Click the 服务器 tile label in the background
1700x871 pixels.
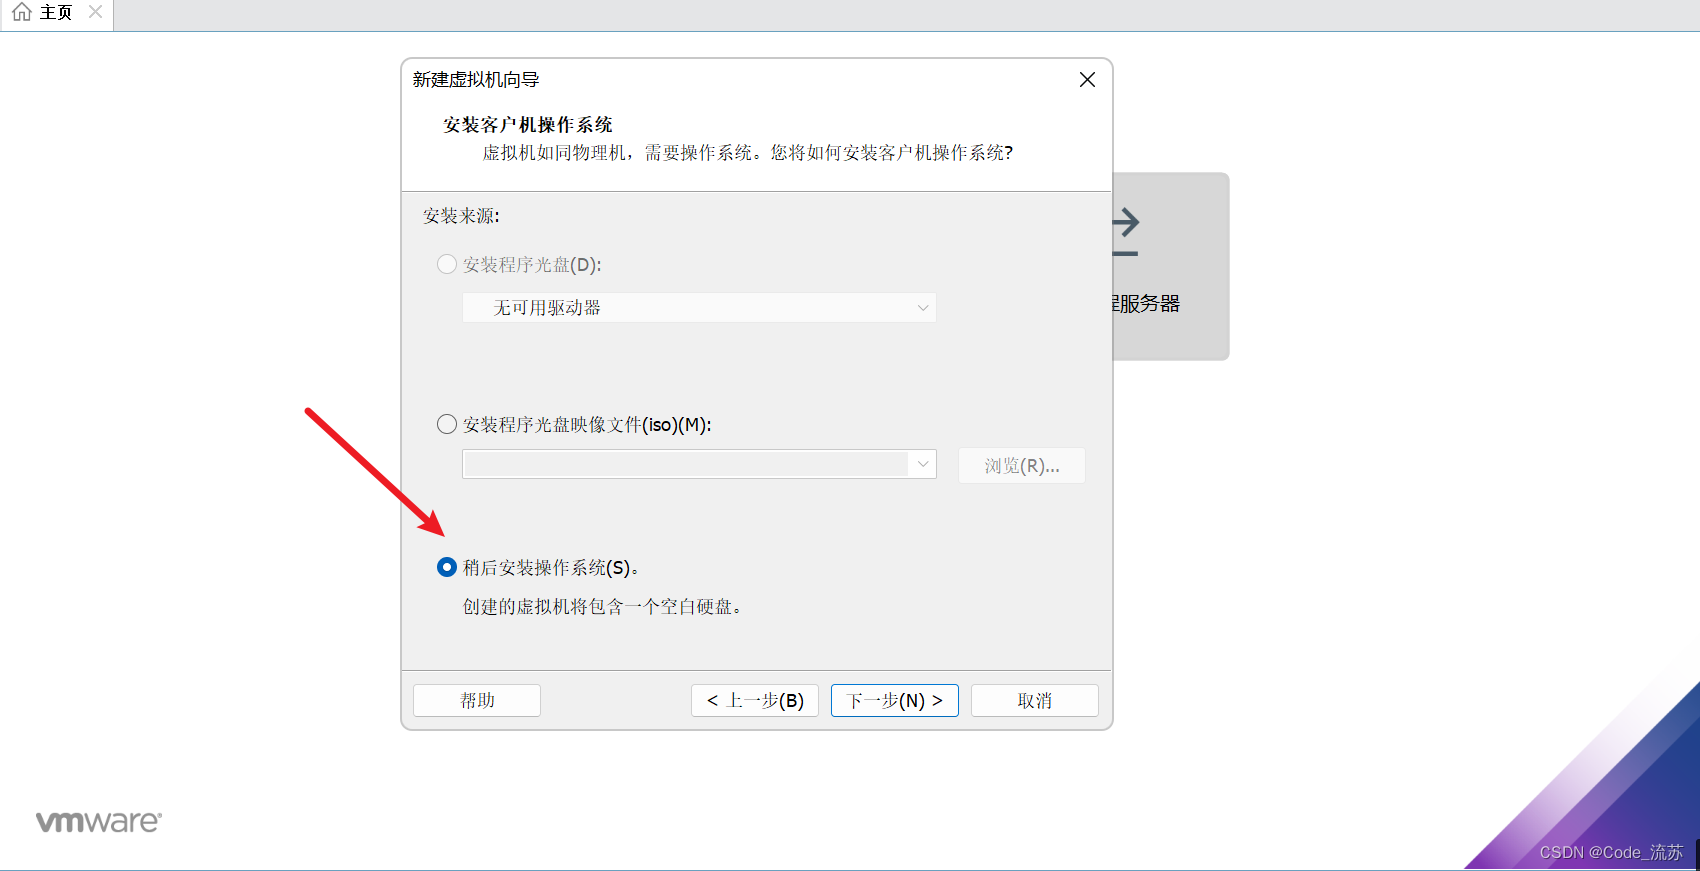pyautogui.click(x=1146, y=304)
